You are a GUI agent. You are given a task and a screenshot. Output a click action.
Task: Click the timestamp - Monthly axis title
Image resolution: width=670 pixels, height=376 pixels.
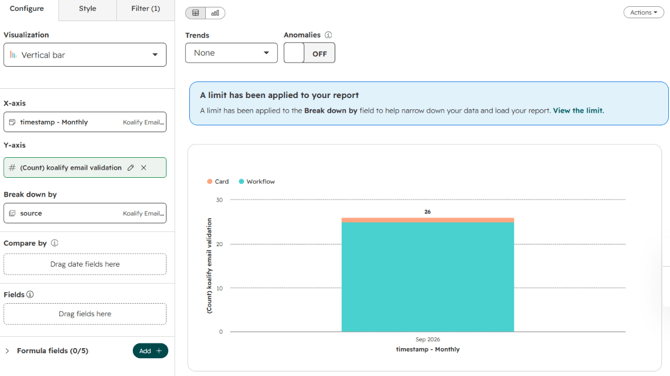coord(428,349)
